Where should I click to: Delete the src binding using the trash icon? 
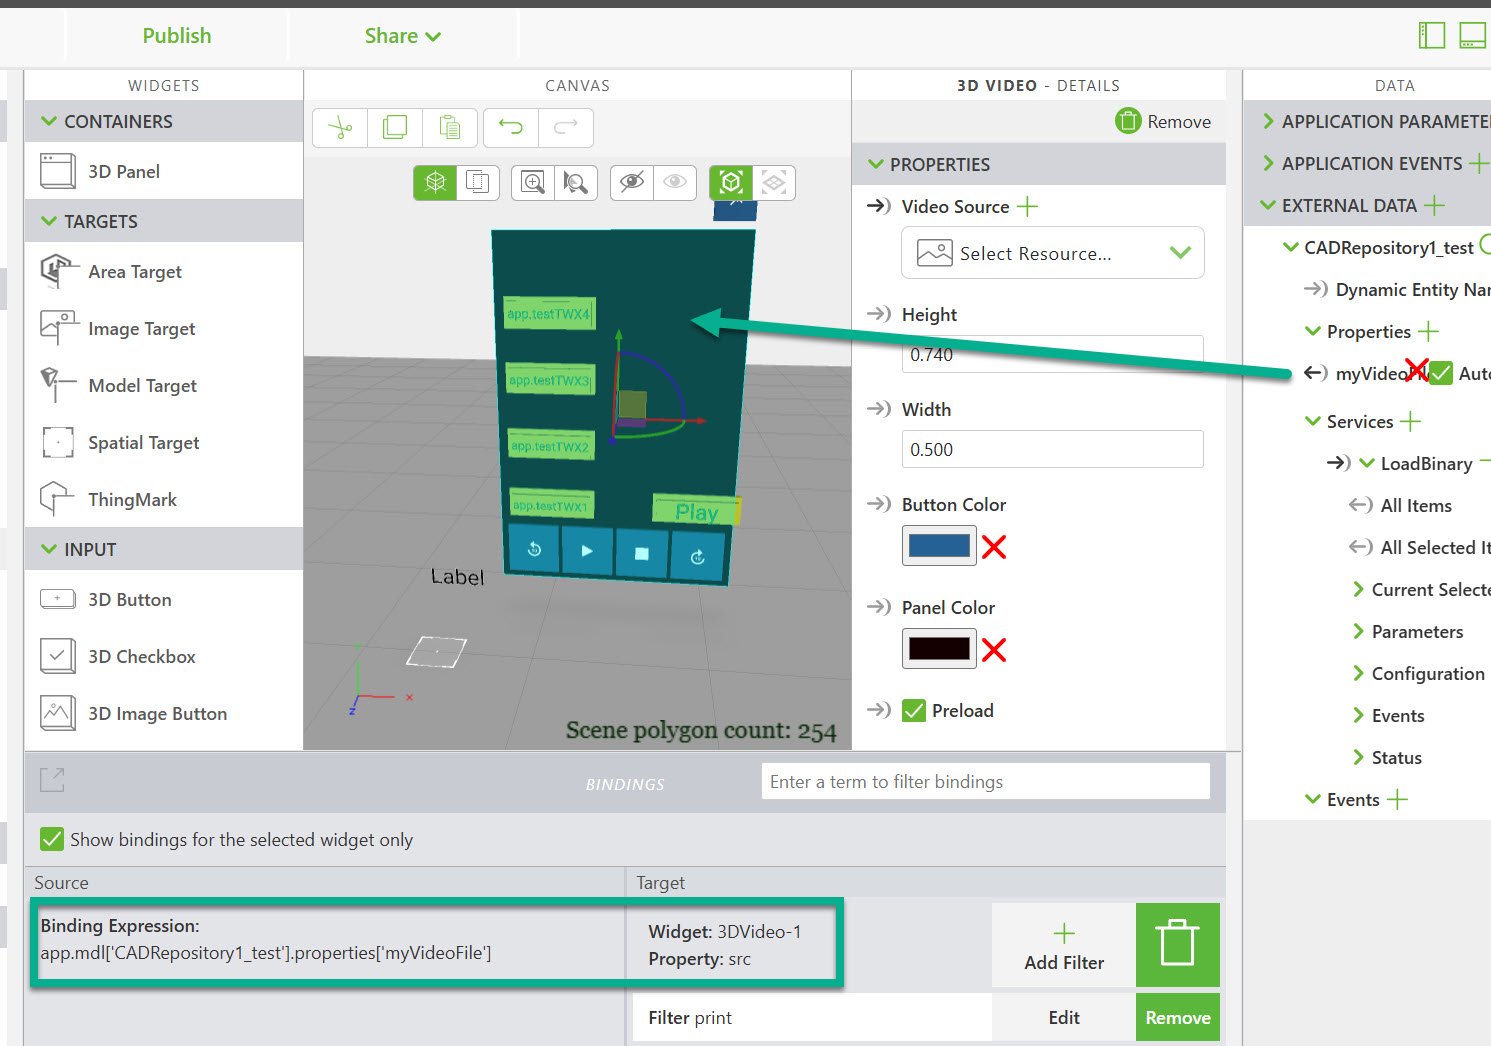tap(1177, 944)
